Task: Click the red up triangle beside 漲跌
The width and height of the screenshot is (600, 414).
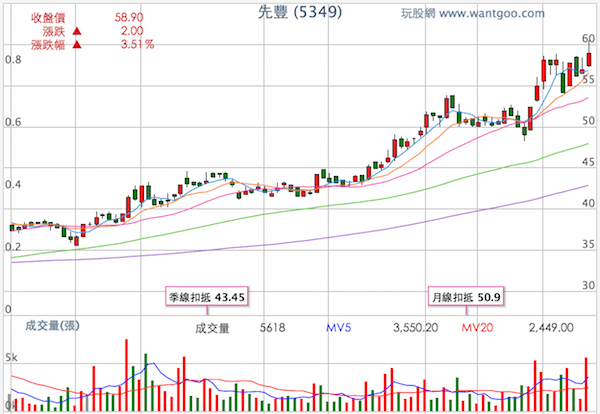Action: [77, 31]
